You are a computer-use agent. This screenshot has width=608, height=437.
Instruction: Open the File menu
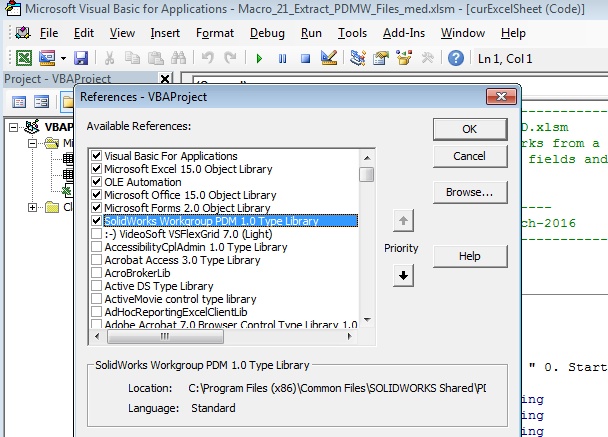(49, 33)
